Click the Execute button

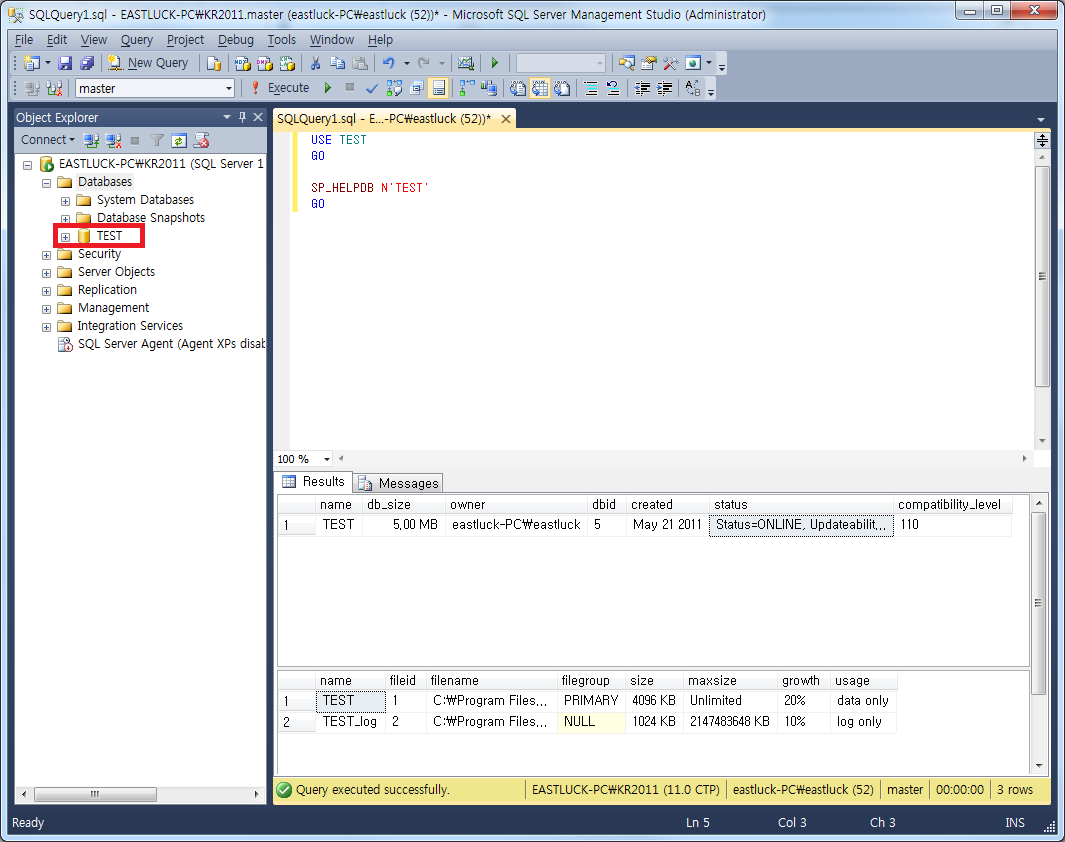280,88
